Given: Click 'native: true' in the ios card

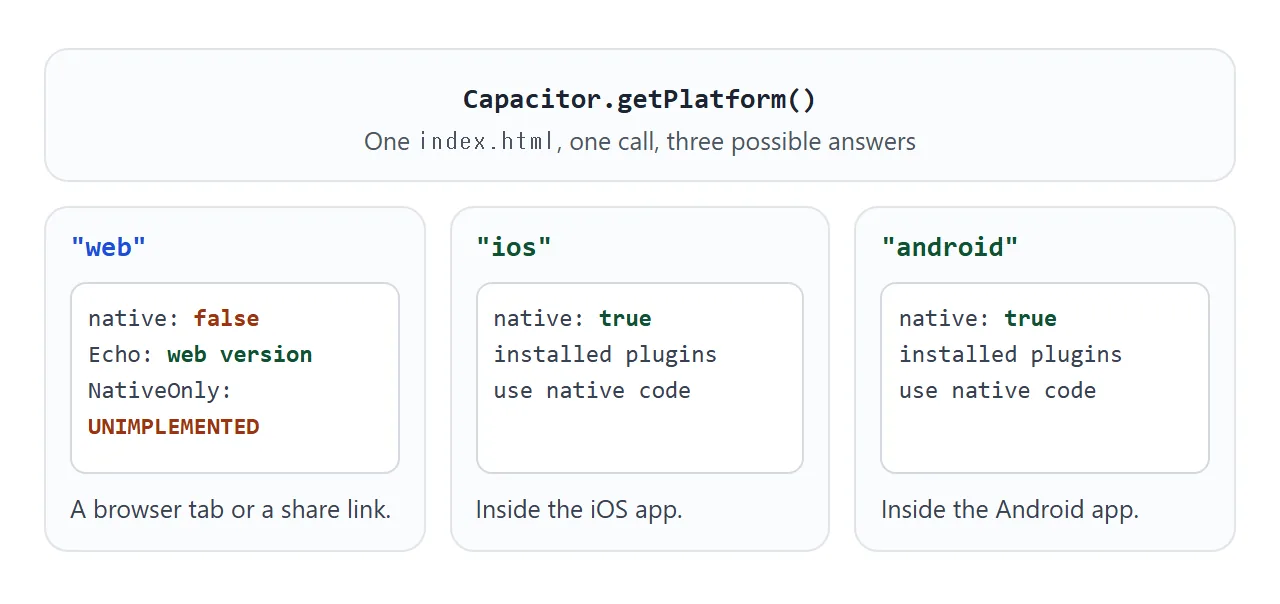Looking at the screenshot, I should [573, 319].
